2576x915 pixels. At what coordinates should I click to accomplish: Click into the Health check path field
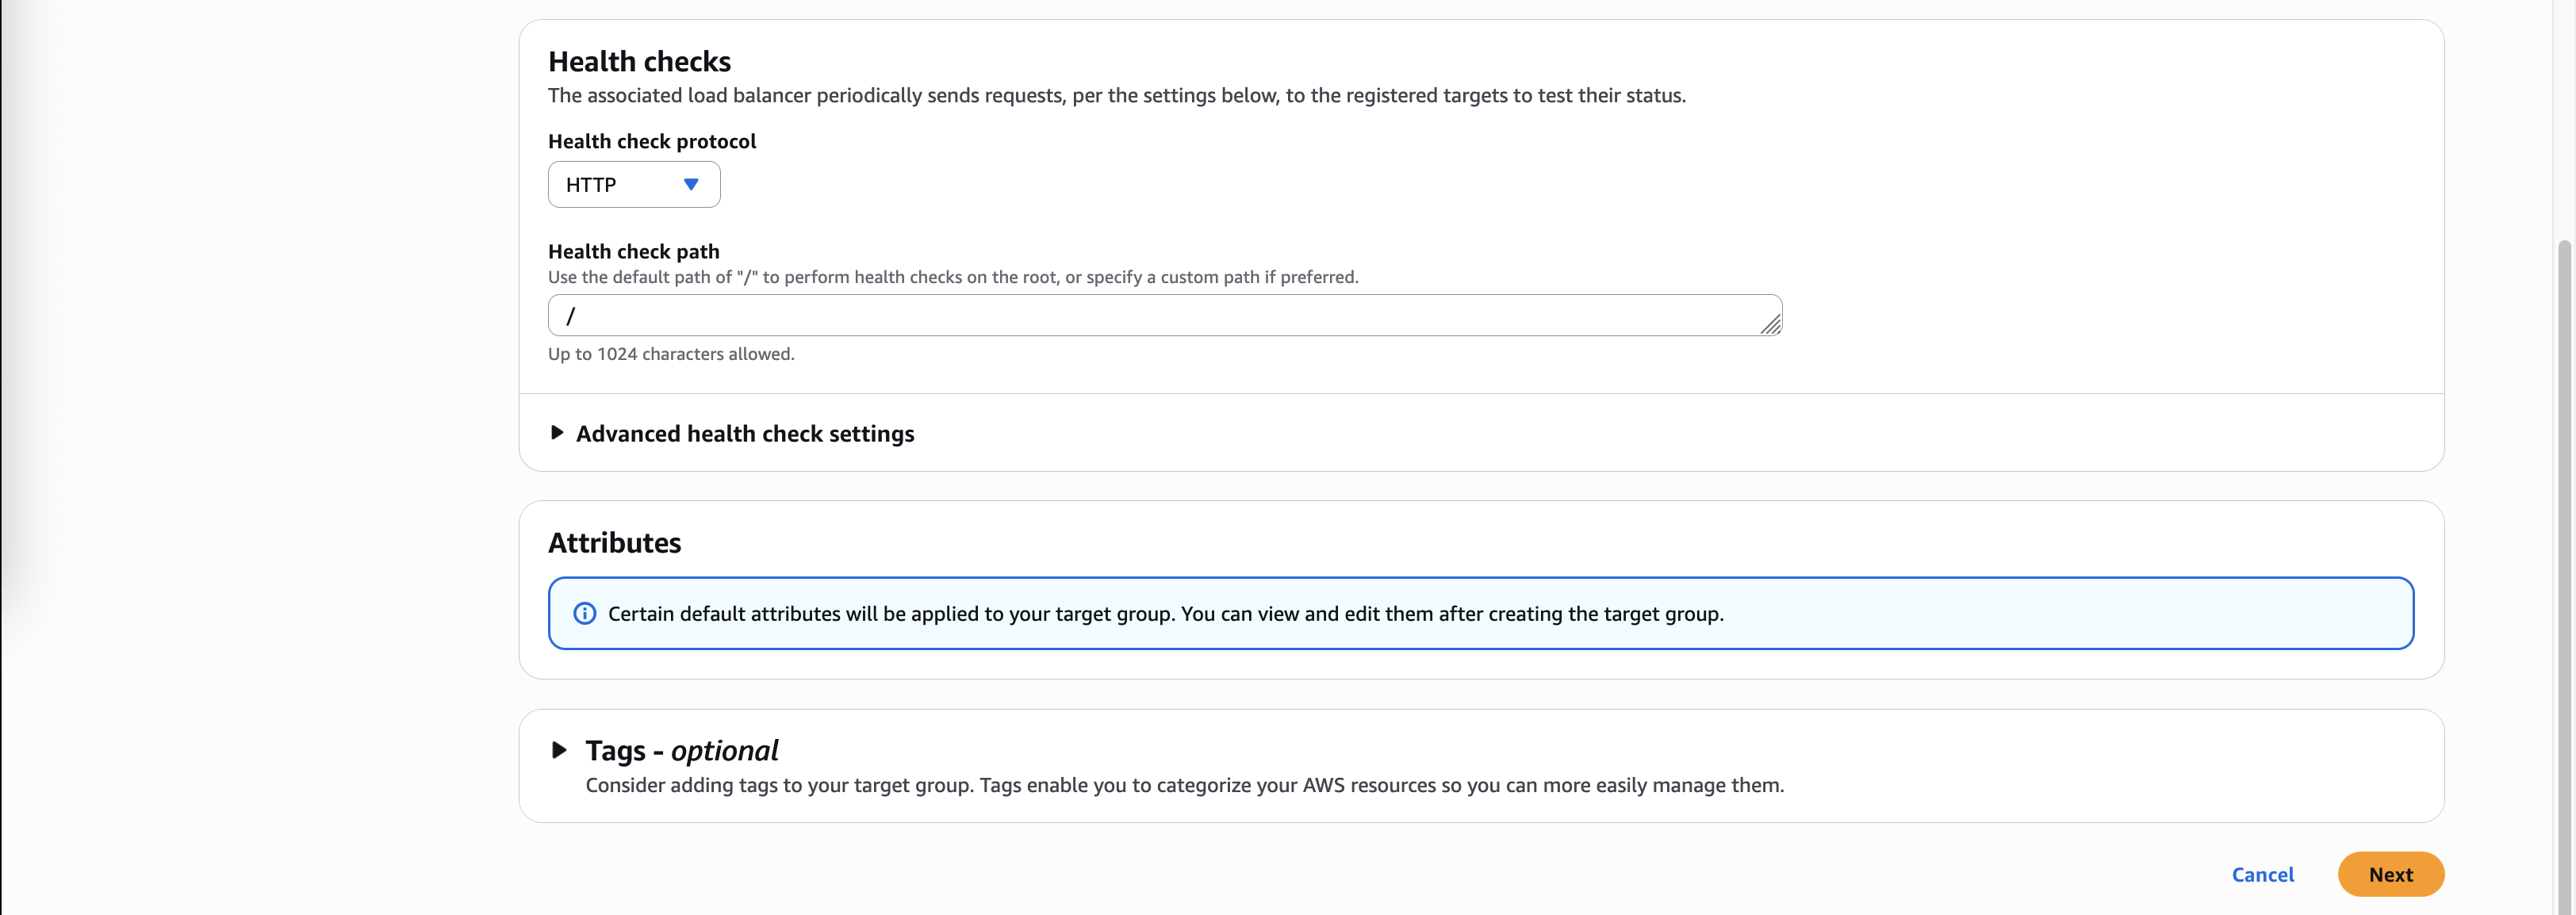click(x=1150, y=316)
